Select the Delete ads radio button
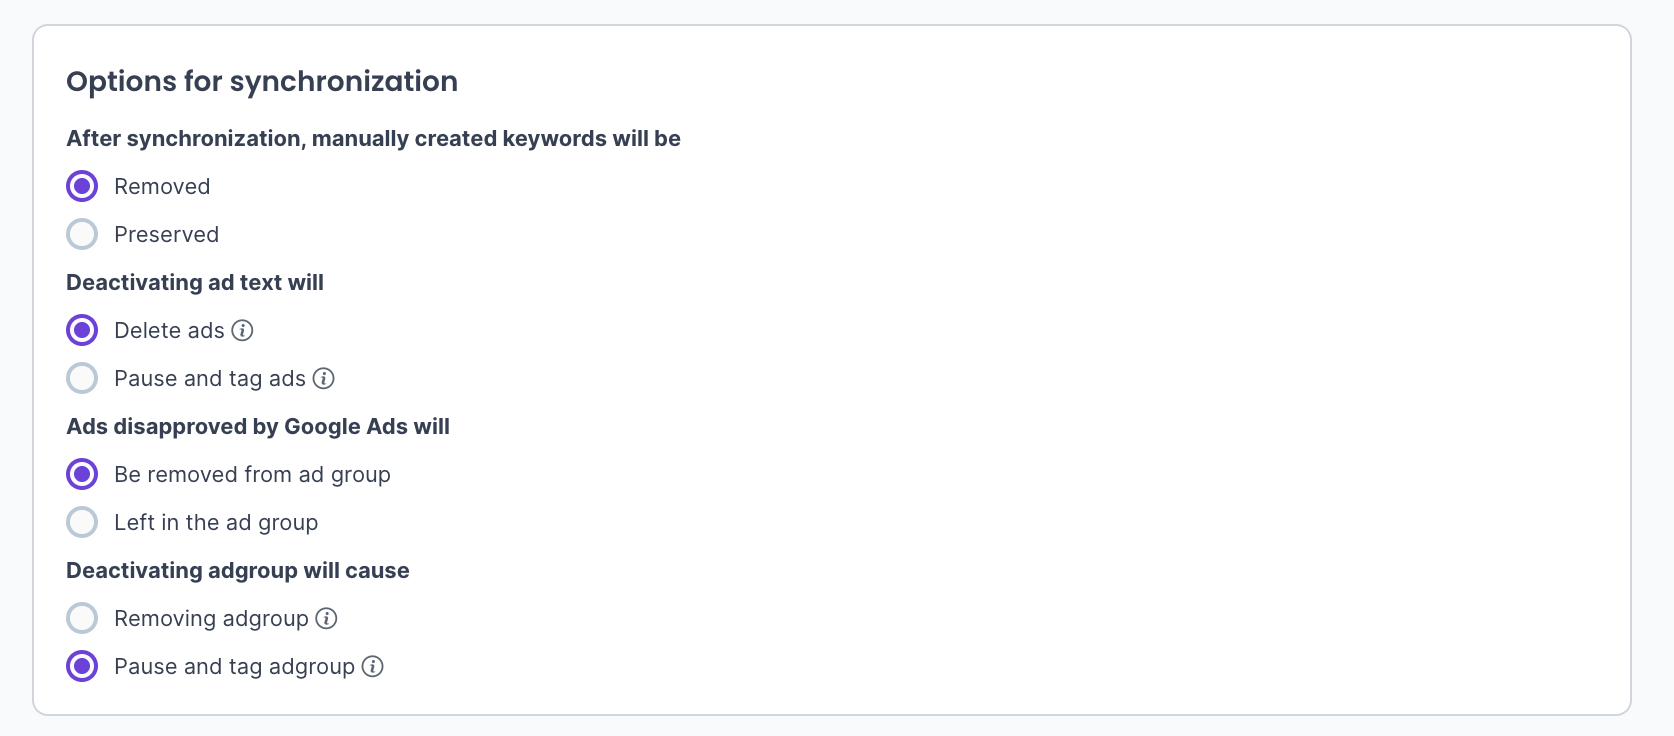1674x736 pixels. [x=82, y=330]
